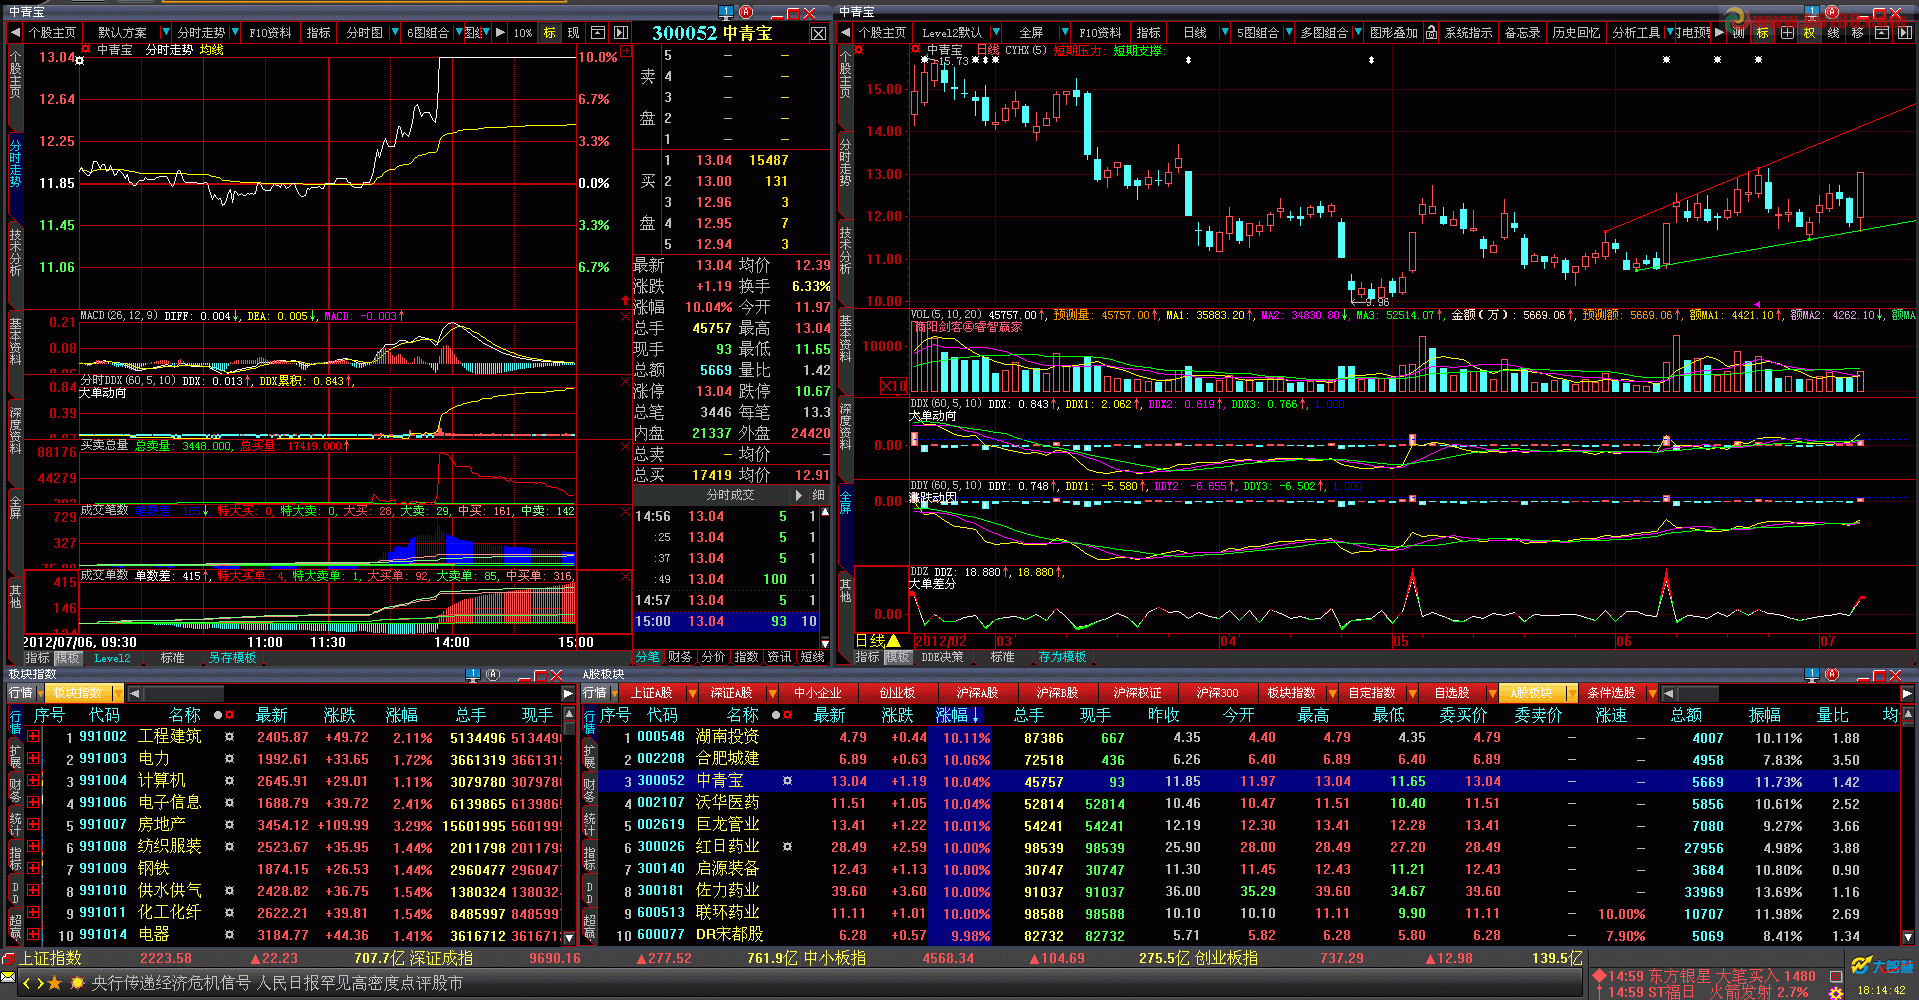The image size is (1919, 1000).
Task: Click the Ⓐ icon in 板块指数 title bar
Action: (493, 675)
